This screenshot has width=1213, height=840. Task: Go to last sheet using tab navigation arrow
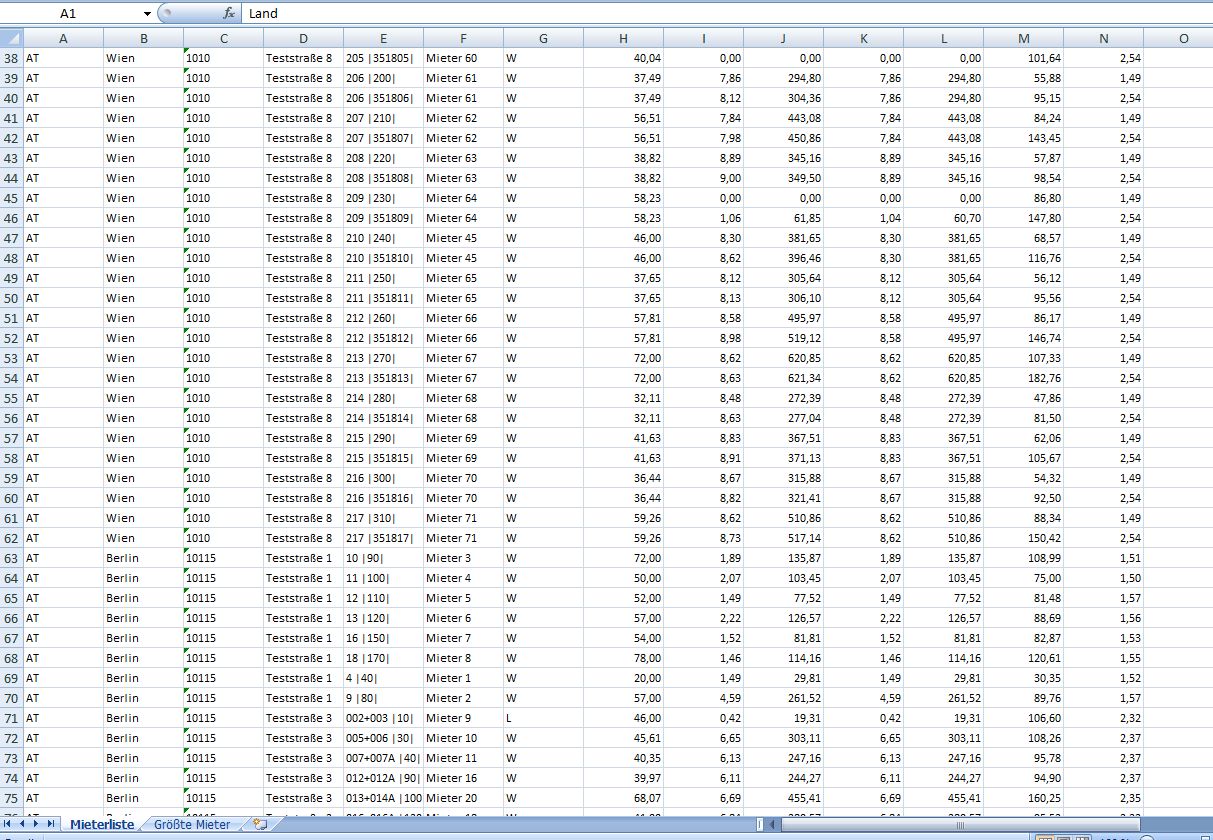53,825
